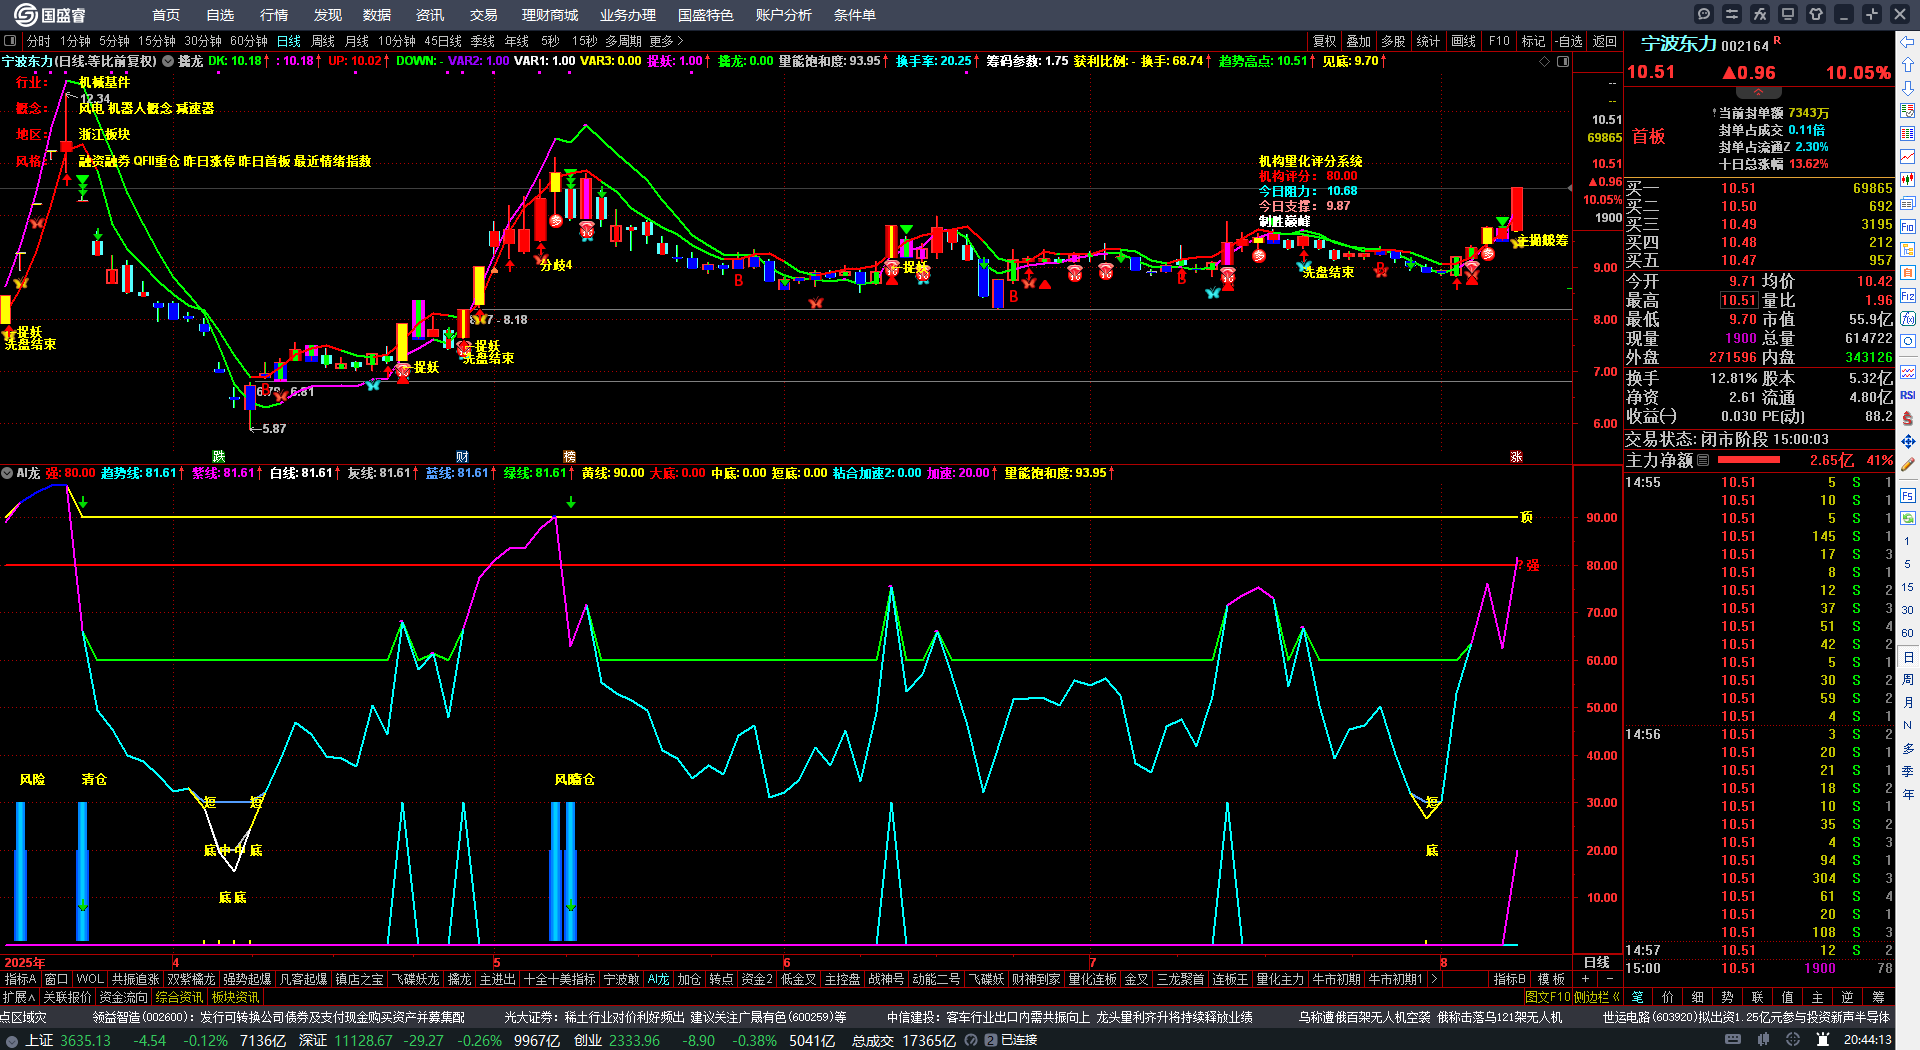The height and width of the screenshot is (1050, 1920).
Task: Open the 主力净额 list menu icon
Action: point(1703,460)
